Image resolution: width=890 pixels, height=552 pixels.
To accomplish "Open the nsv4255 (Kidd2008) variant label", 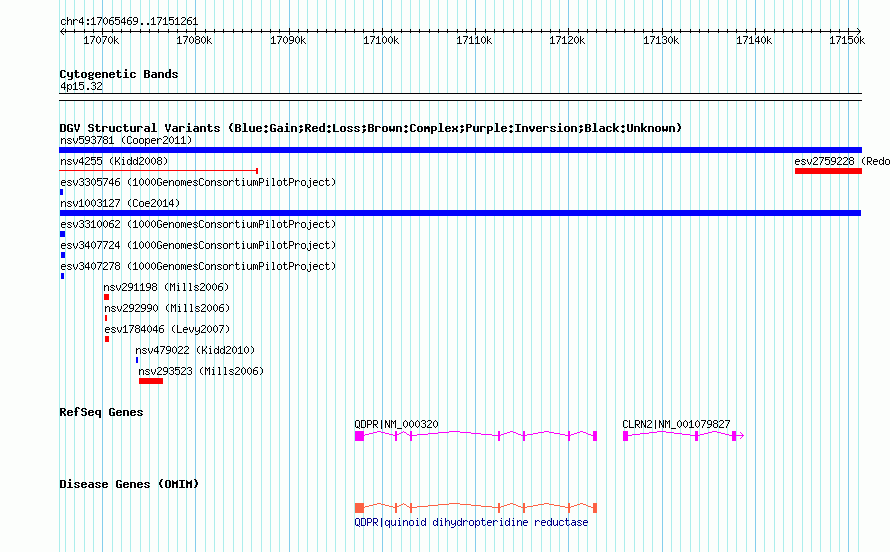I will point(114,161).
